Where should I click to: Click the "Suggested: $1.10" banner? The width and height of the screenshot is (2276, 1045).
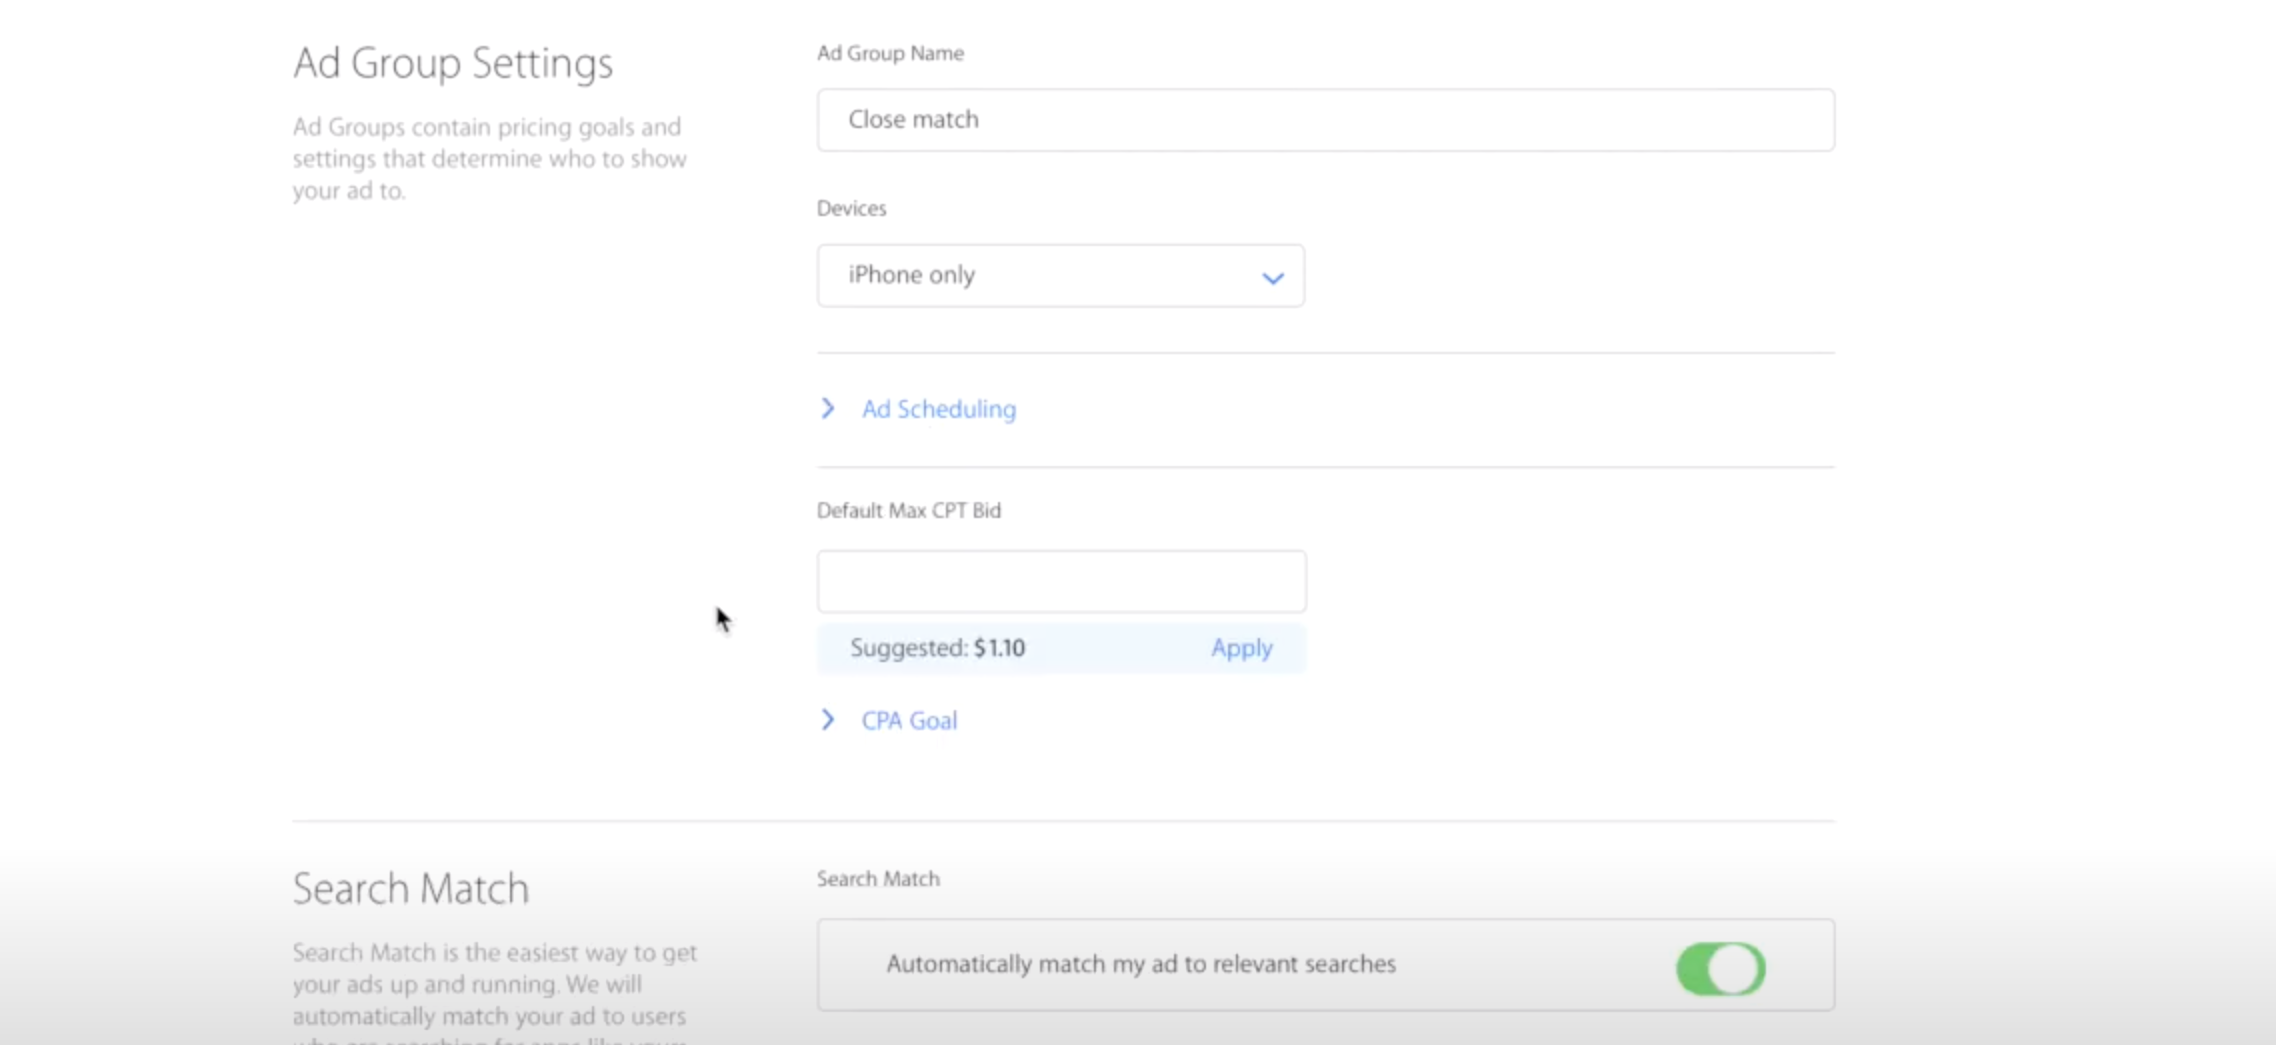coord(936,648)
